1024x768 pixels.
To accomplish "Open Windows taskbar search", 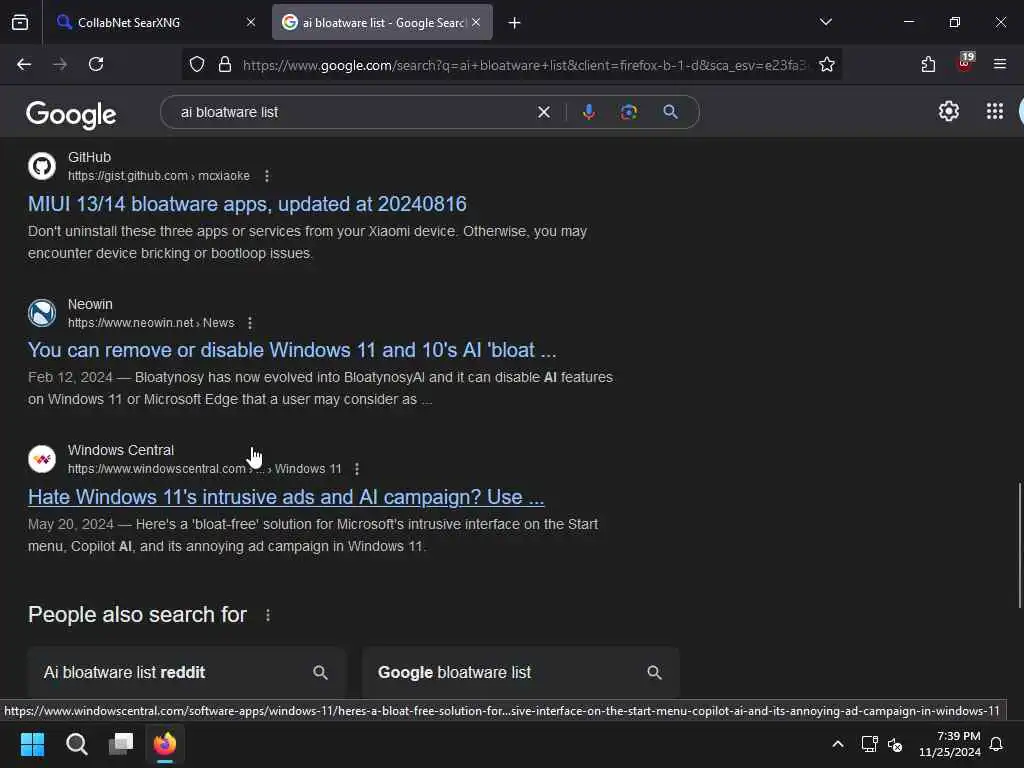I will (x=76, y=744).
